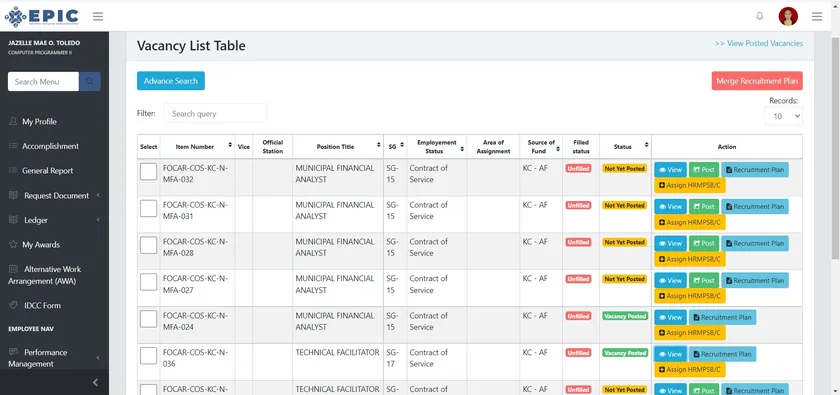View vacancy MFA-028 with eye button

click(670, 243)
